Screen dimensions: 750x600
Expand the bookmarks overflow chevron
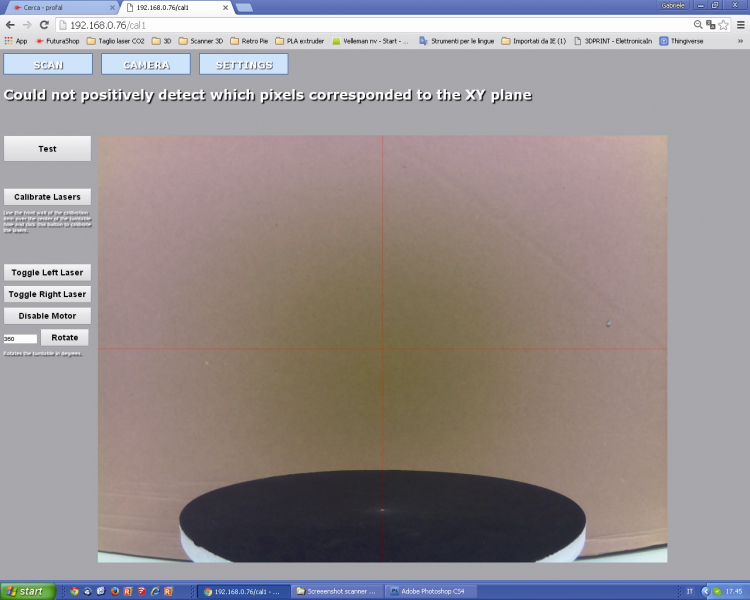click(x=740, y=41)
